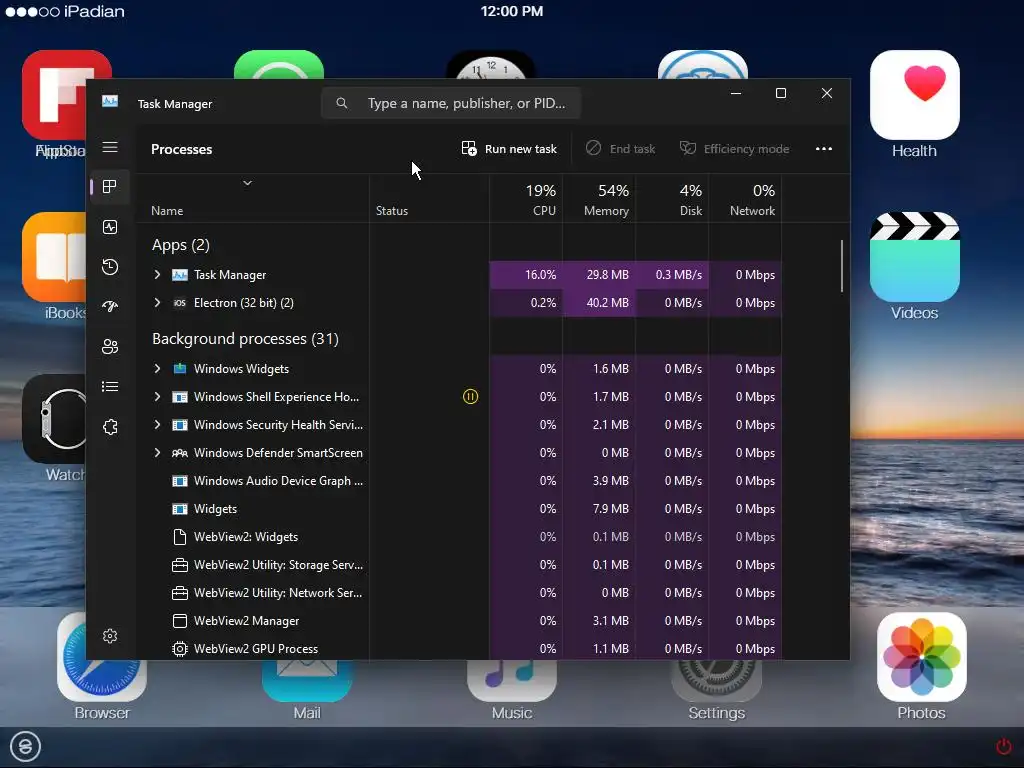Select Windows Audio Device Graph row

point(458,481)
